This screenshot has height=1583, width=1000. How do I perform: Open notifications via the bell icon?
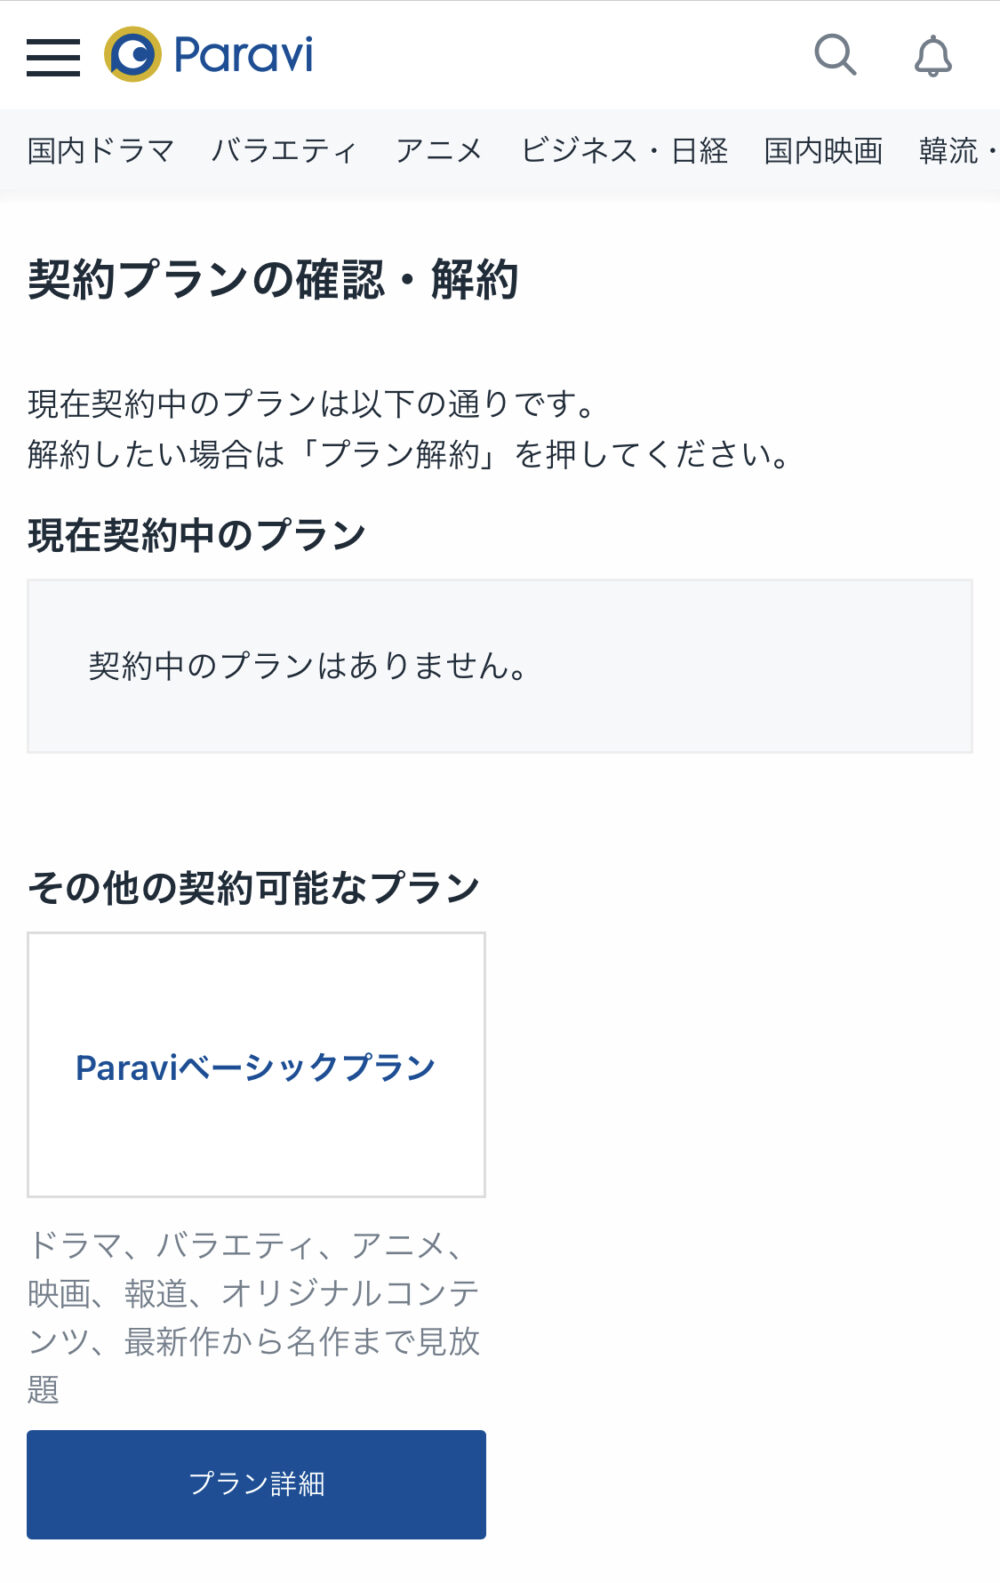932,56
